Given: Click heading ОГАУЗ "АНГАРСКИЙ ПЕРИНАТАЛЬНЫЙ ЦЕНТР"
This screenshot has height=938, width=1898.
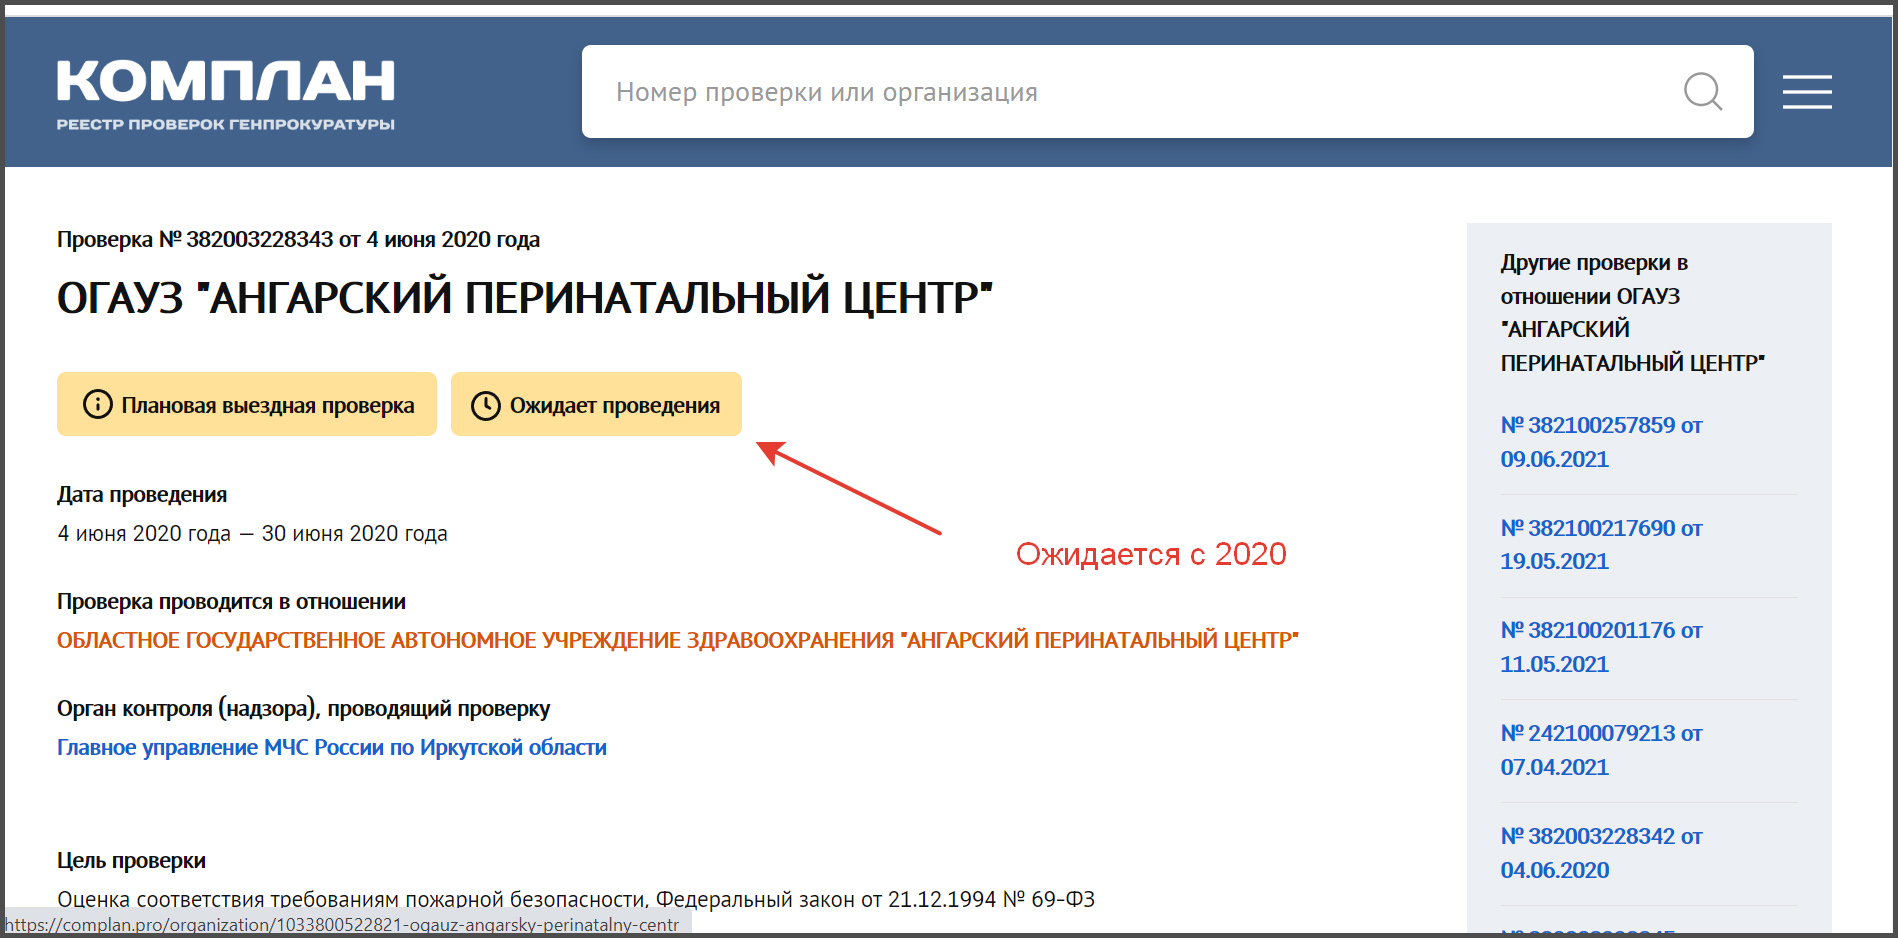Looking at the screenshot, I should click(525, 298).
